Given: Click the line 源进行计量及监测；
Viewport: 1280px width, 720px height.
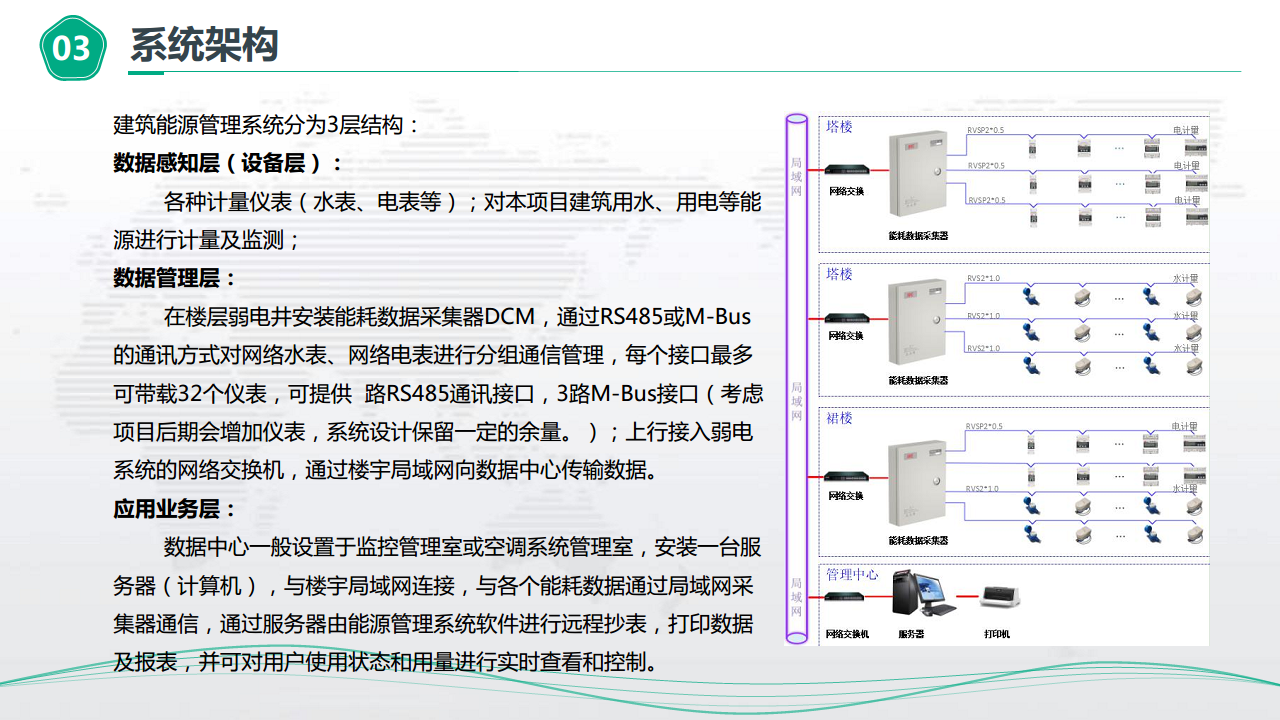Looking at the screenshot, I should [x=207, y=240].
